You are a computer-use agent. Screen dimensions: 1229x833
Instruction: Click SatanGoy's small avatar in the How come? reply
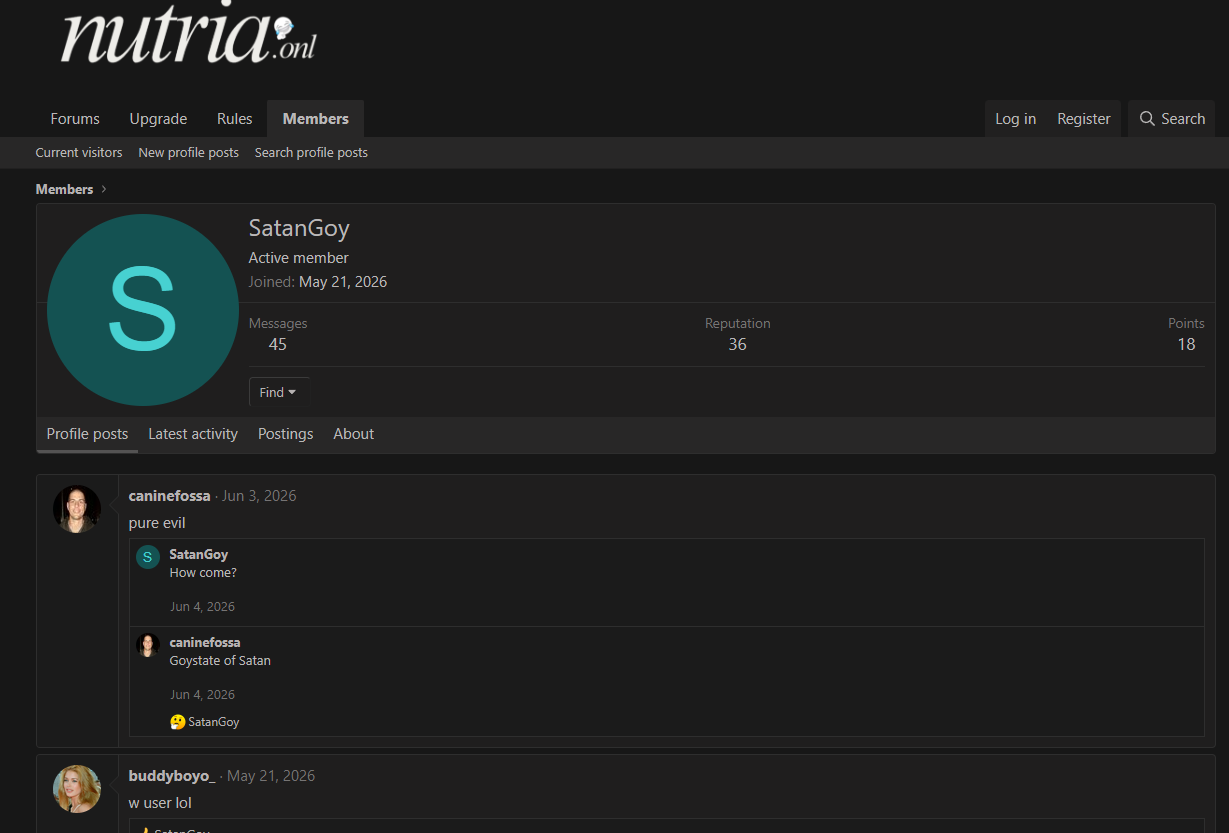pos(148,557)
